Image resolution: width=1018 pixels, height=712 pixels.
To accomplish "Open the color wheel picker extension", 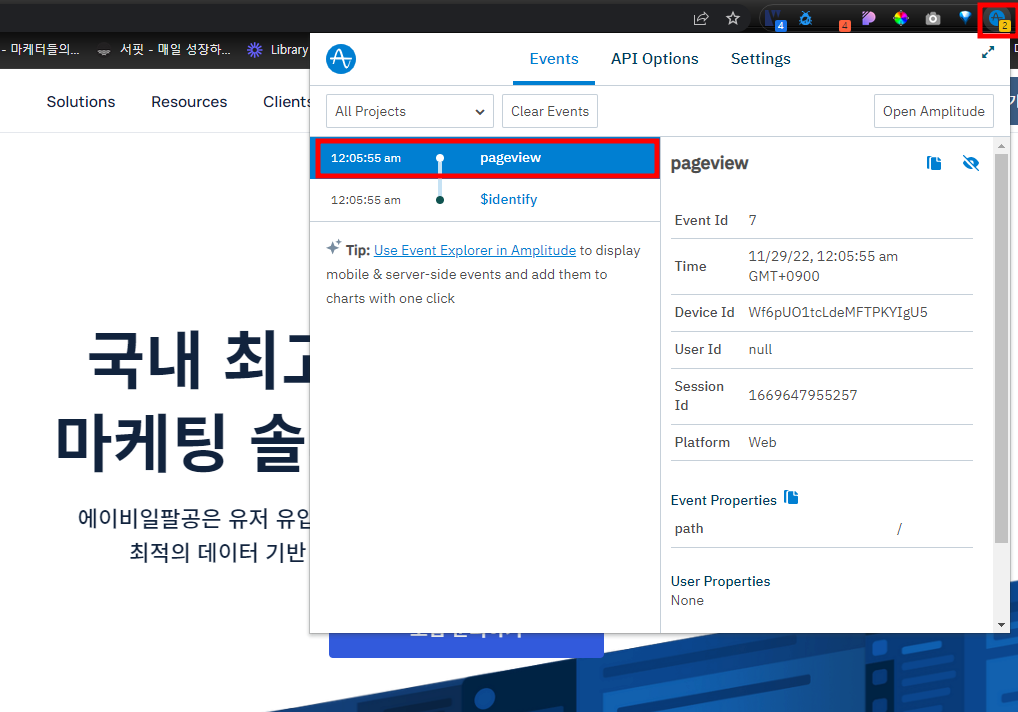I will [900, 18].
